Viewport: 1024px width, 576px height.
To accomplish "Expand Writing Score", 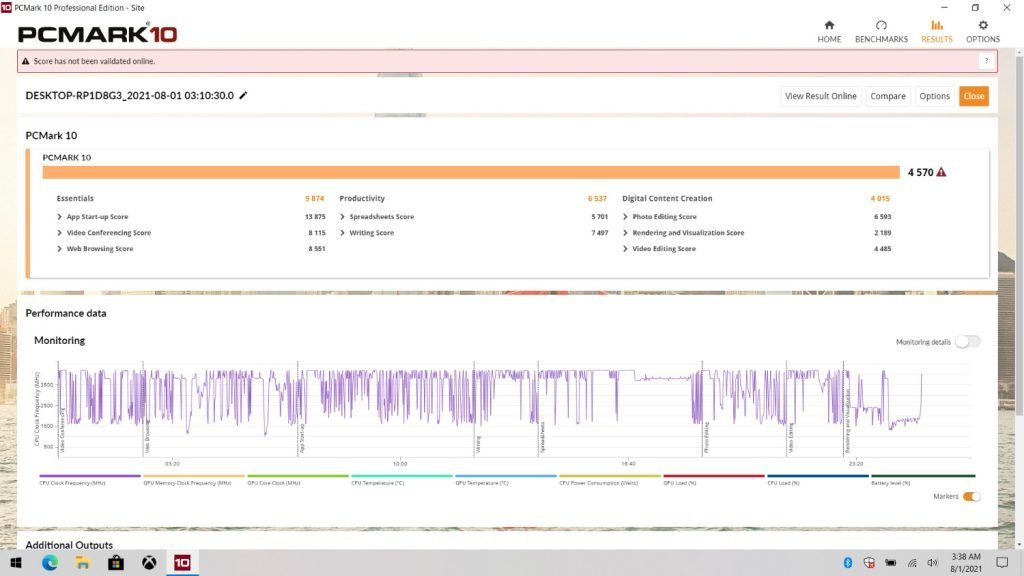I will pyautogui.click(x=342, y=232).
